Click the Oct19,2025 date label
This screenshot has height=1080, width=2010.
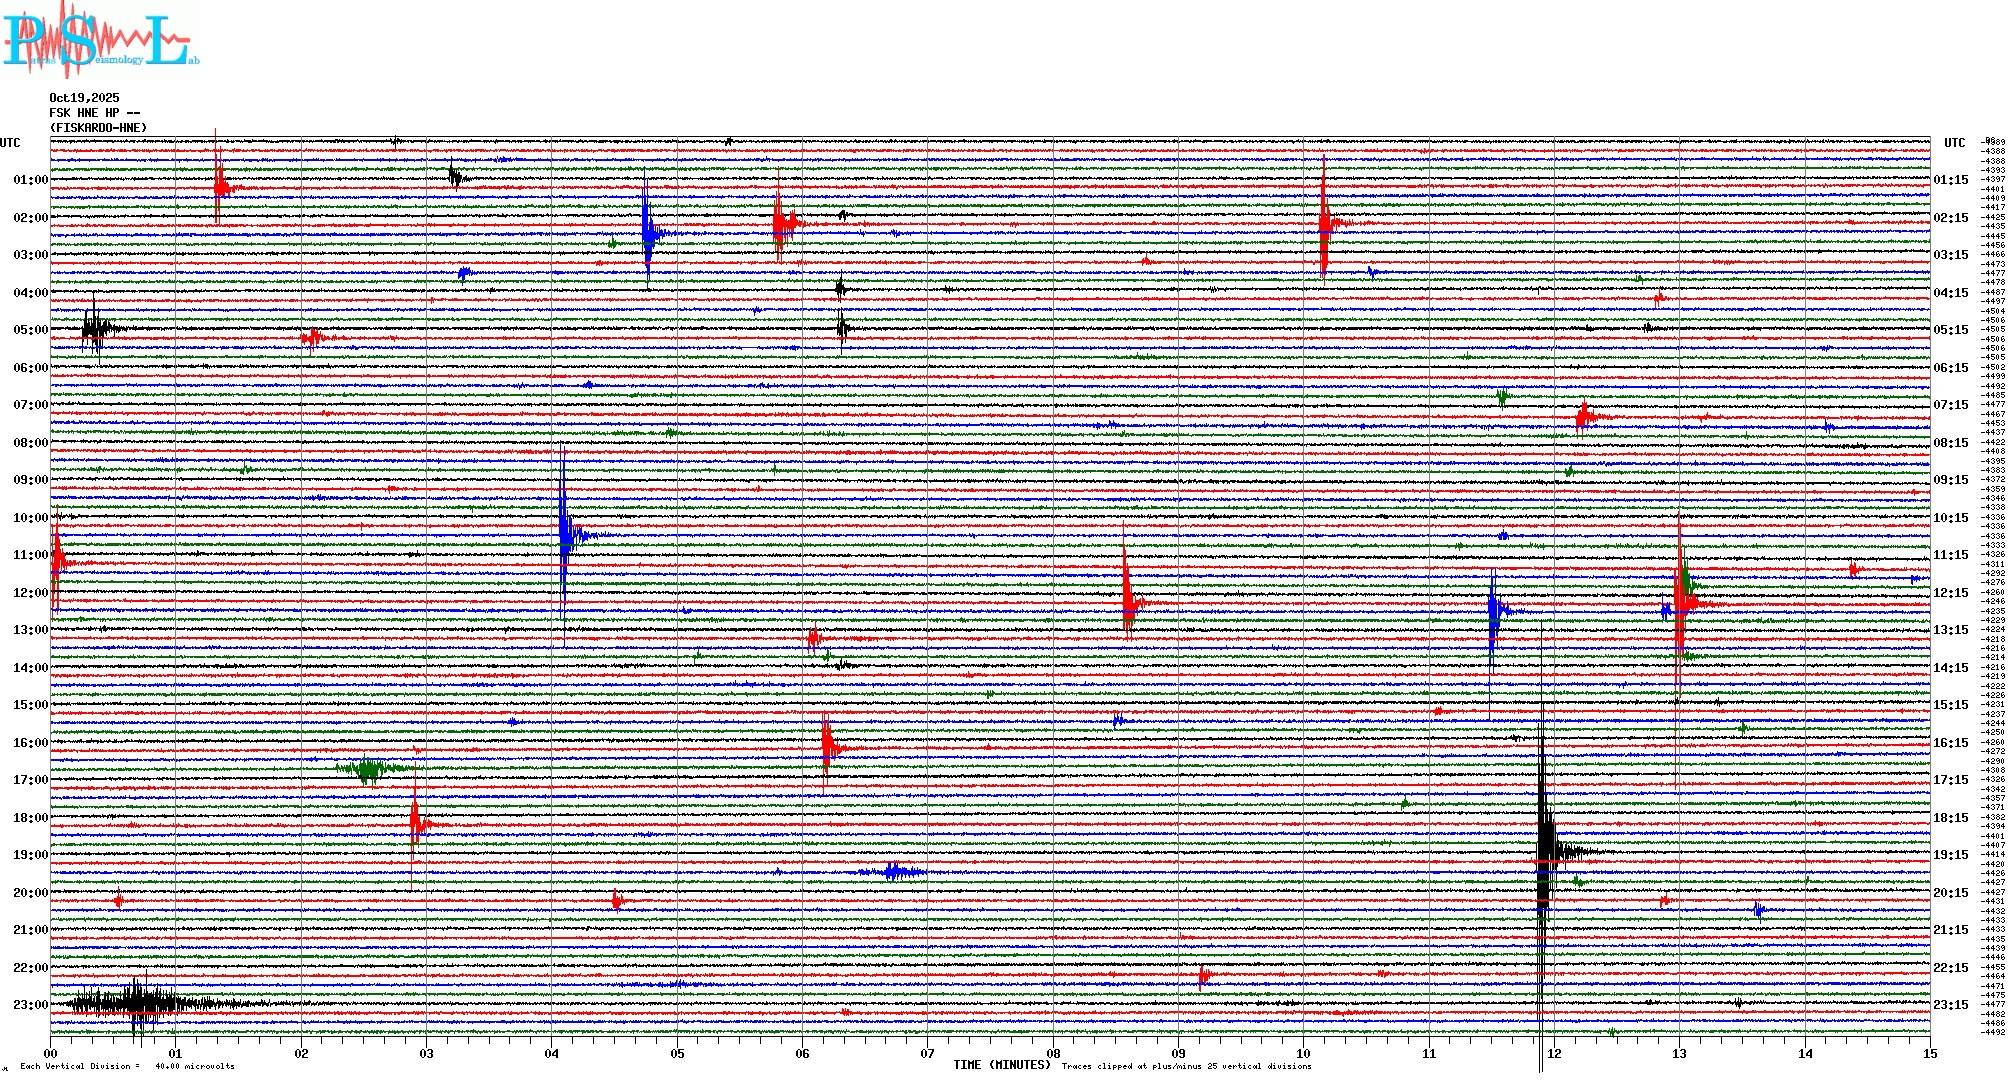pyautogui.click(x=84, y=98)
